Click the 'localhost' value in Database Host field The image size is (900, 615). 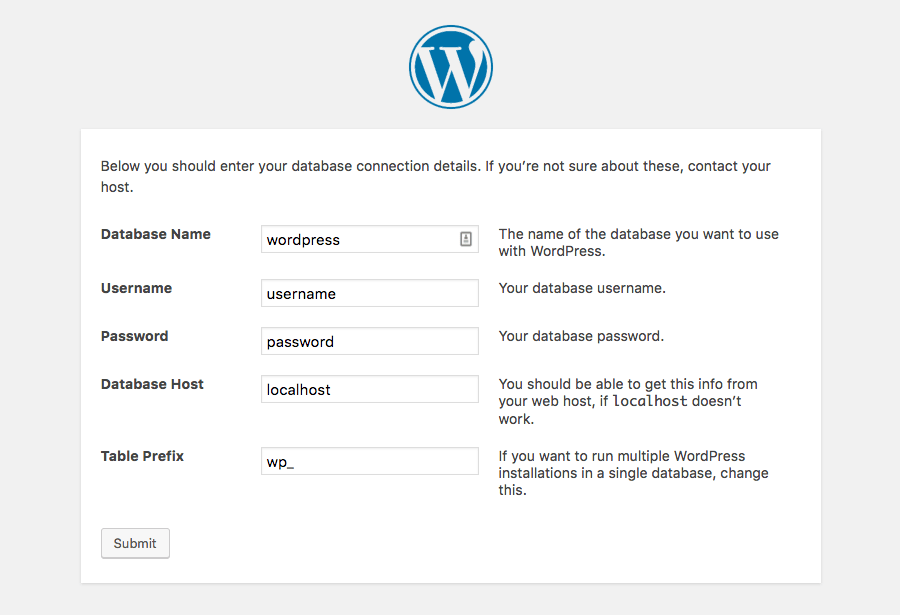pos(298,389)
